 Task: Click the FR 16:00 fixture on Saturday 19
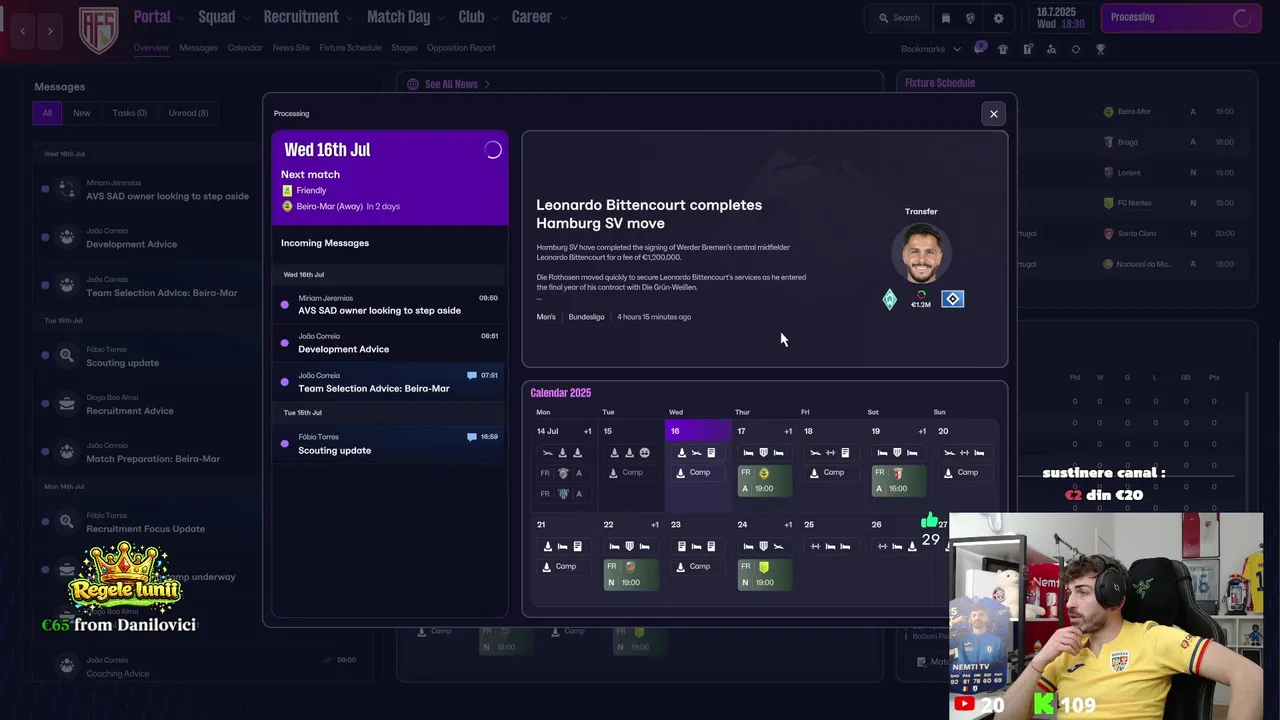pos(898,481)
